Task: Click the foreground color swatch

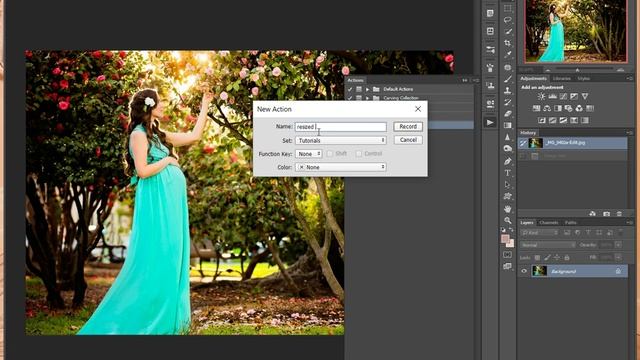Action: [x=505, y=238]
